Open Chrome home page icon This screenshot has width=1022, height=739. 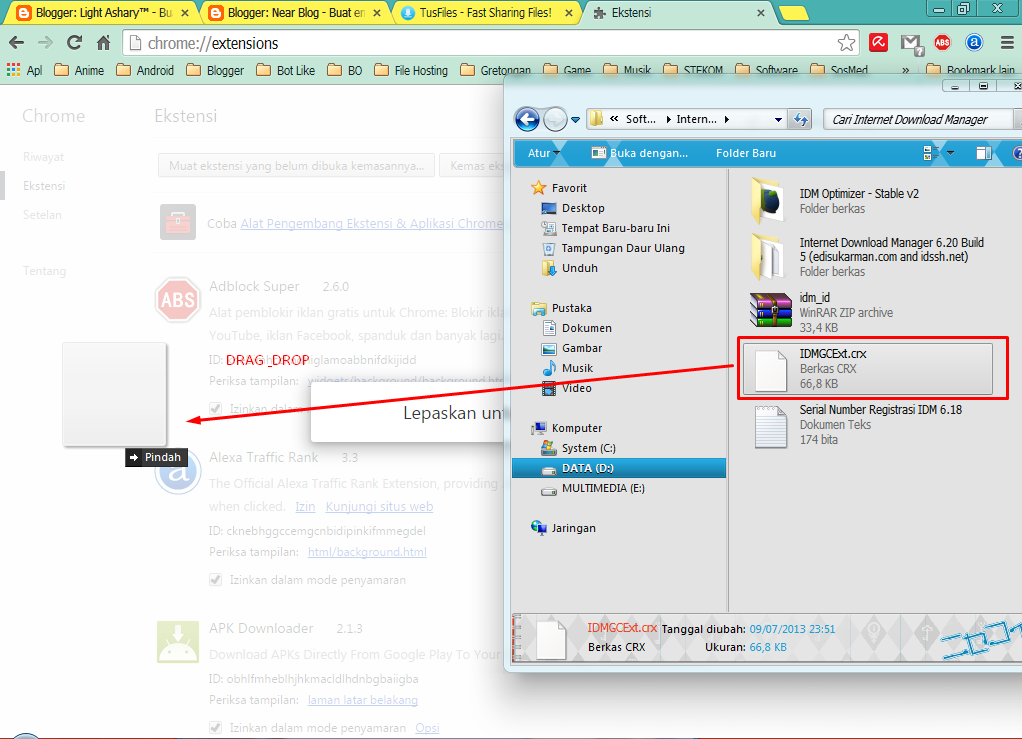[x=104, y=43]
